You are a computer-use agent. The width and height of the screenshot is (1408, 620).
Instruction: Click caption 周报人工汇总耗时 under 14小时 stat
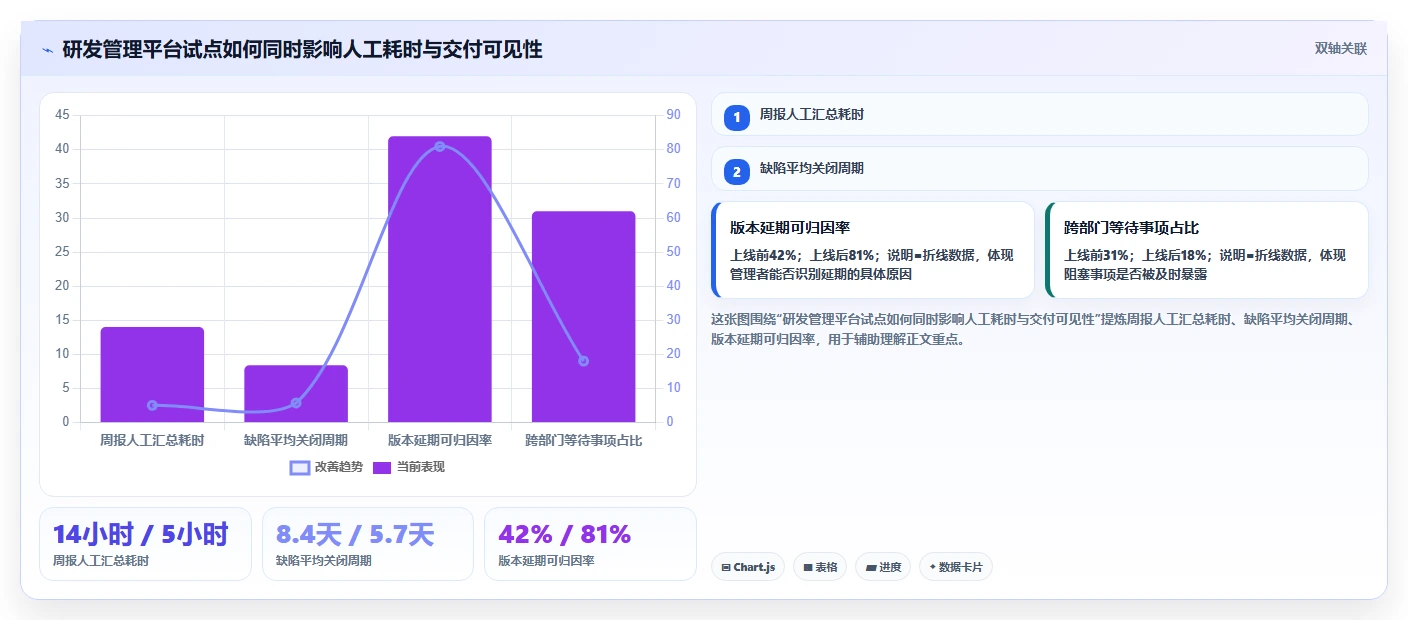(x=101, y=561)
